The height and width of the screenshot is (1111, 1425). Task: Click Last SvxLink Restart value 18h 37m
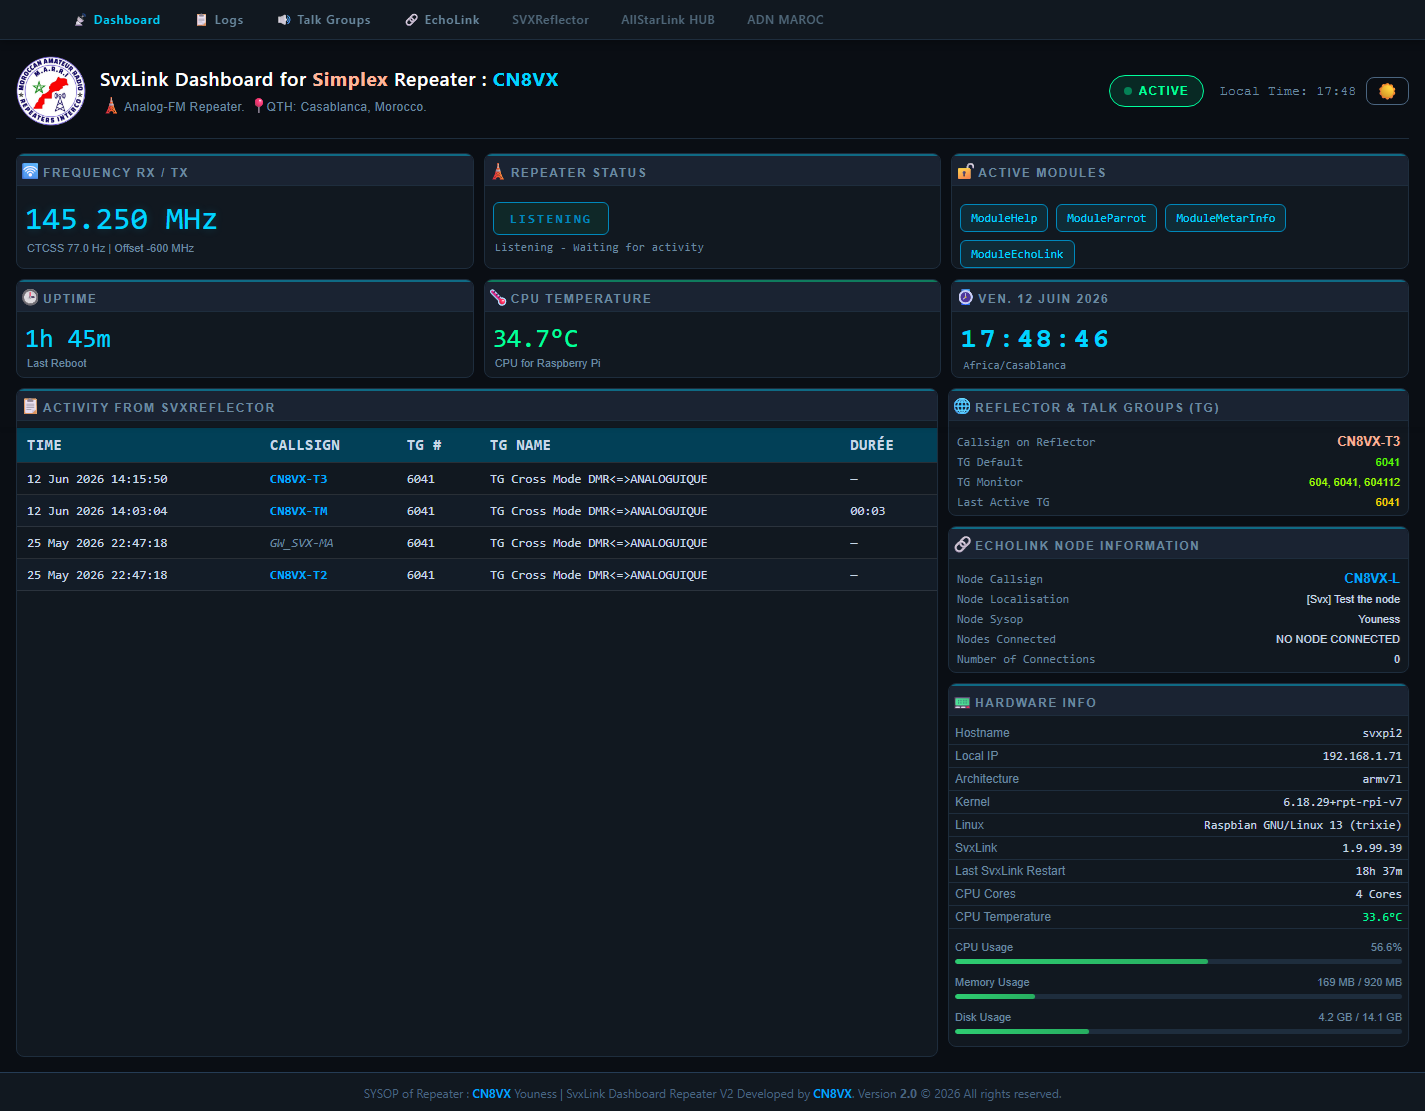pos(1378,871)
